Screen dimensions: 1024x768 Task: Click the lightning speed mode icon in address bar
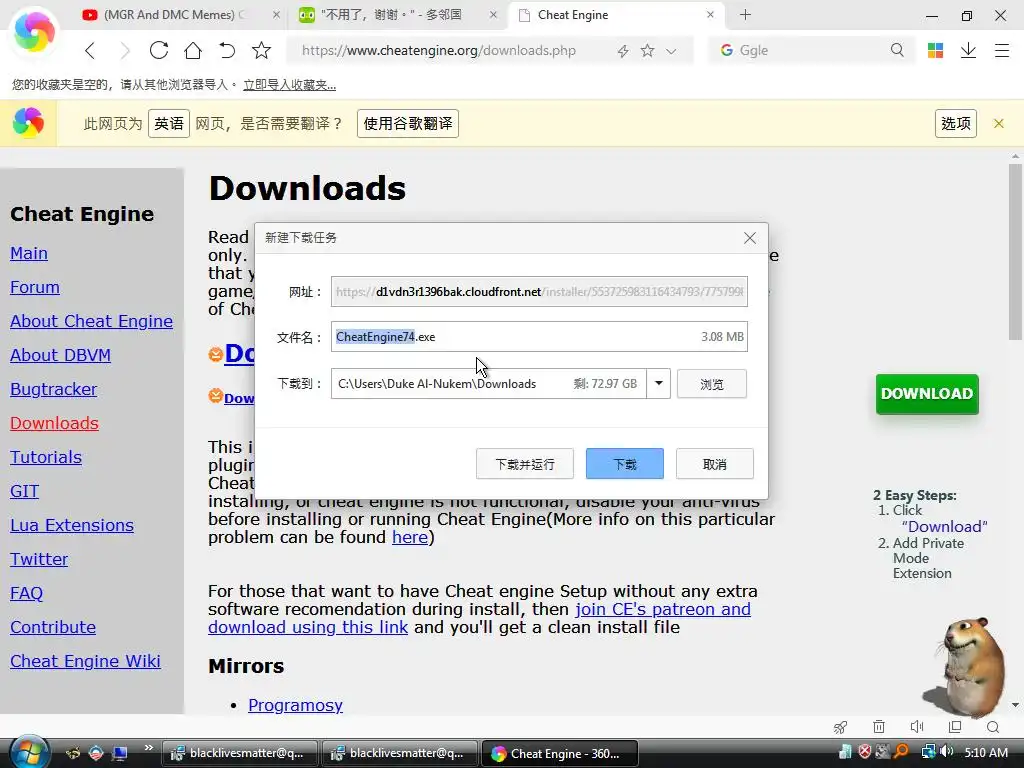pyautogui.click(x=623, y=51)
